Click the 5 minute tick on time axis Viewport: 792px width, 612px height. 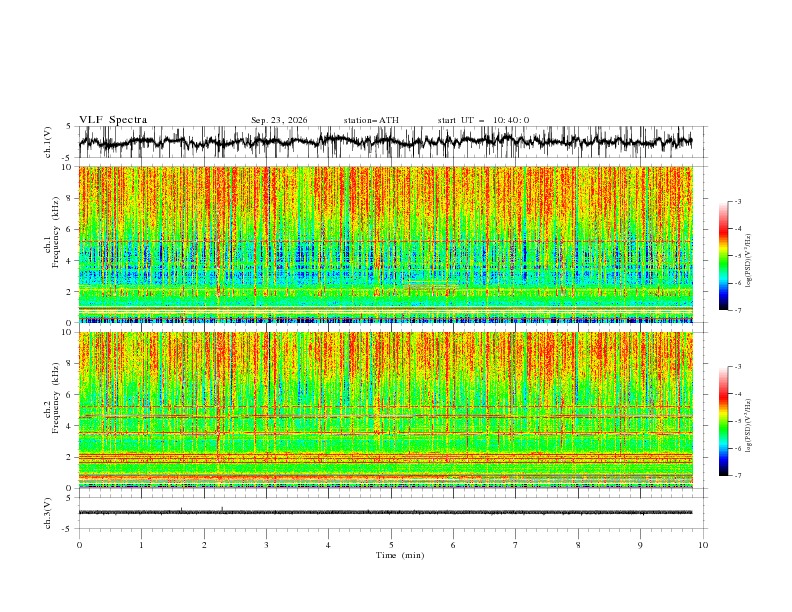[x=391, y=545]
